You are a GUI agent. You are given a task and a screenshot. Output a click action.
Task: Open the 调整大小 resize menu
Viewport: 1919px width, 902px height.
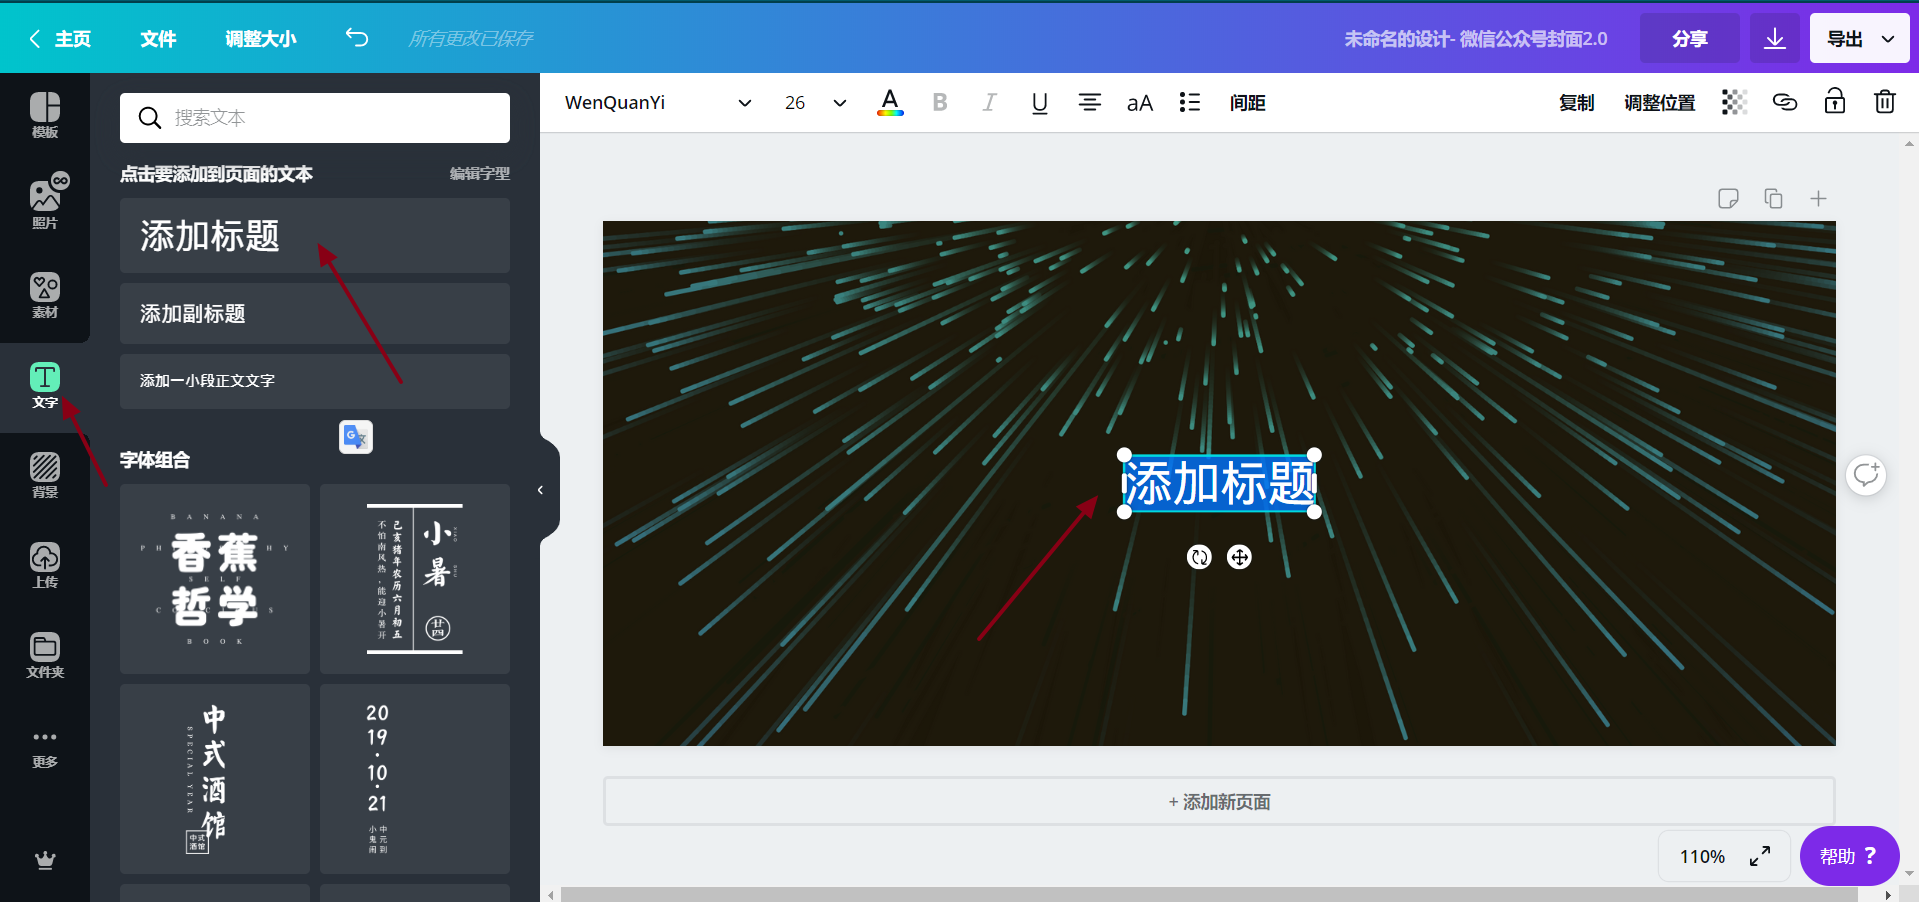pos(260,38)
